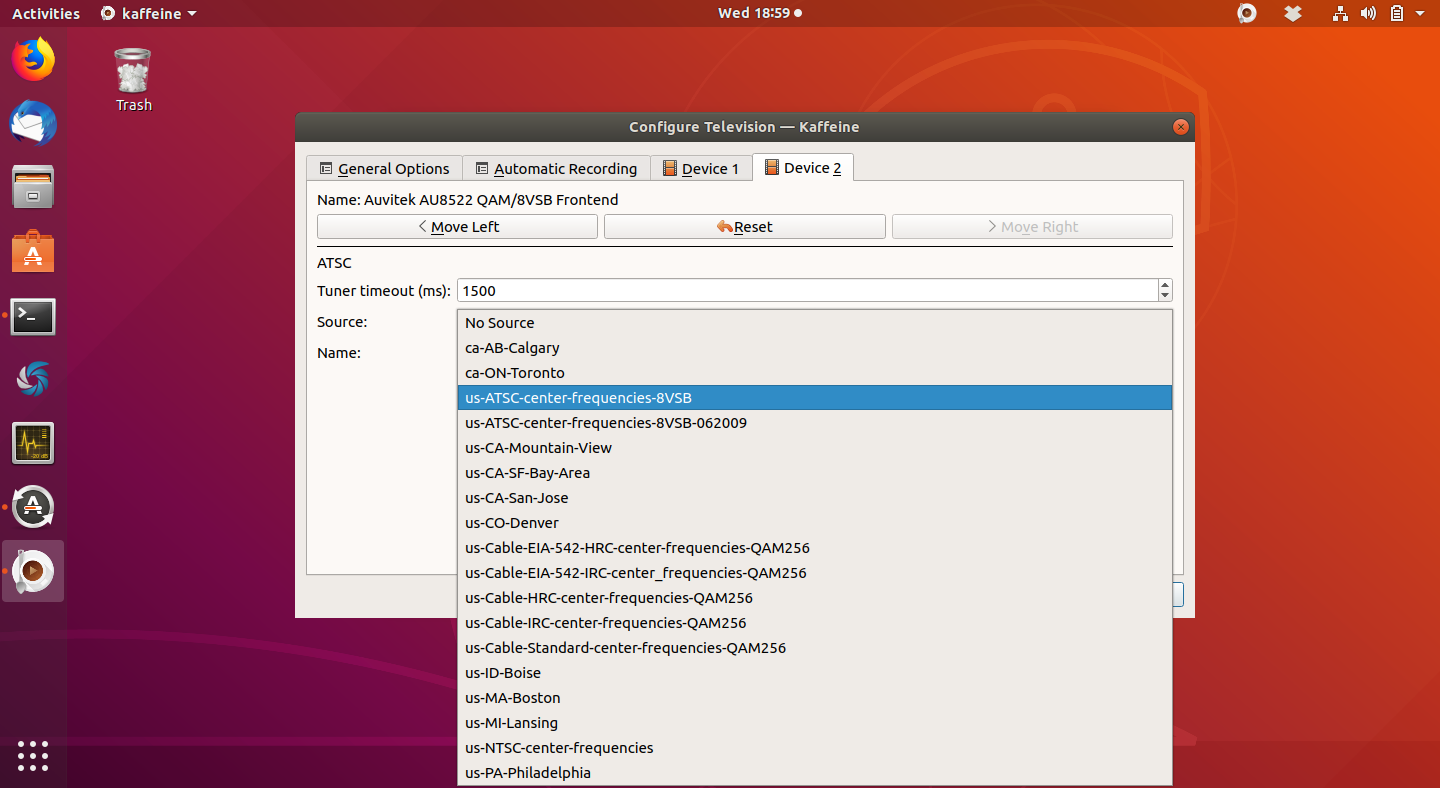
Task: Open Software Updater dock icon
Action: click(x=33, y=507)
